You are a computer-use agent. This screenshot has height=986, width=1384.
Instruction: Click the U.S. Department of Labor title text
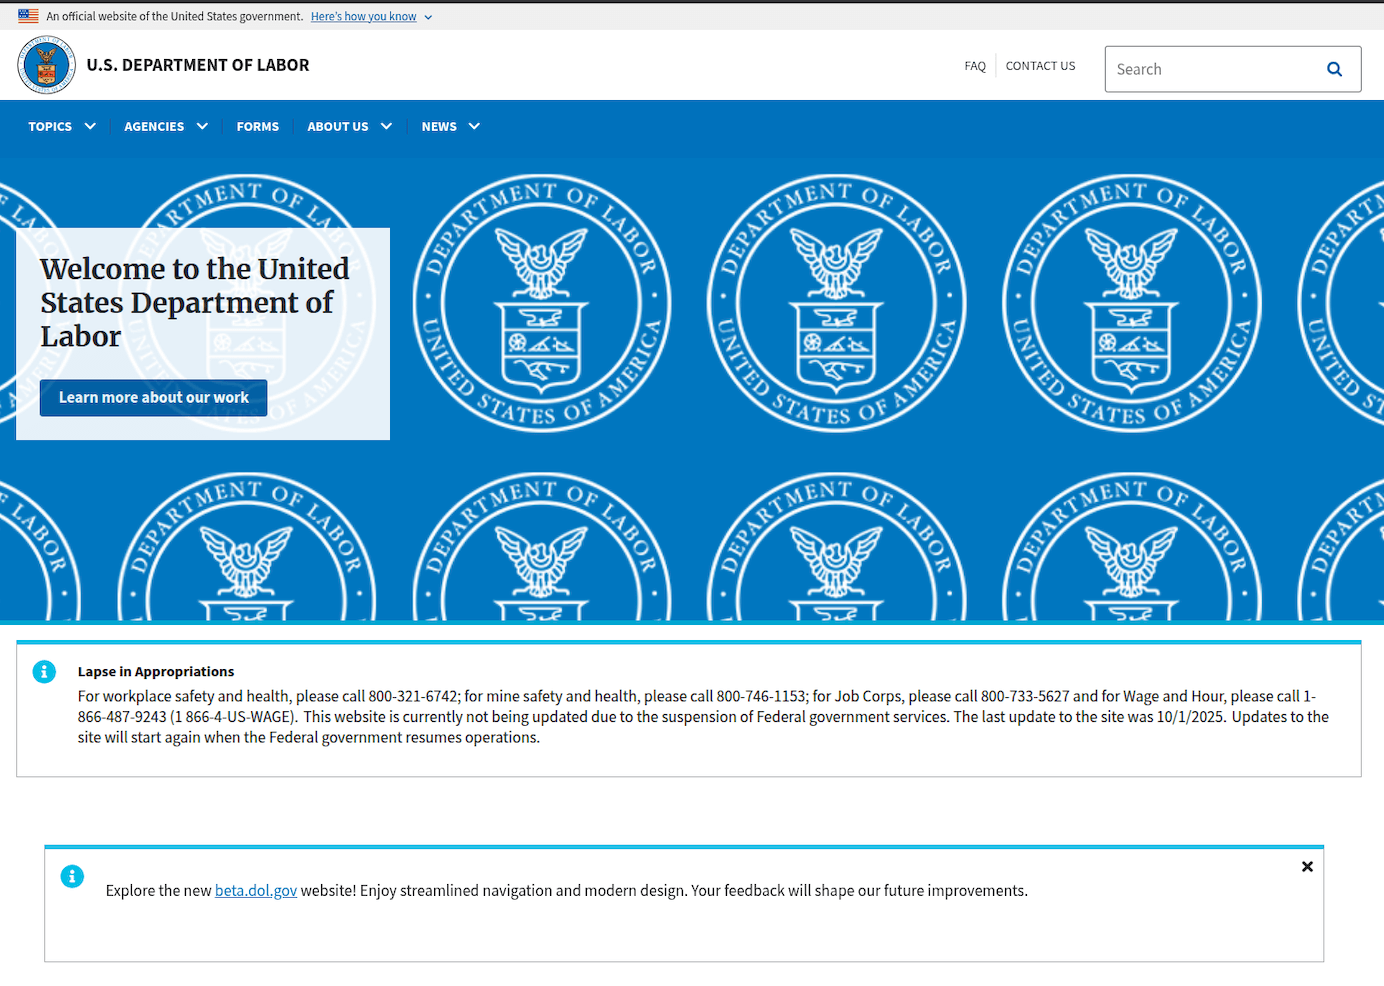[198, 65]
